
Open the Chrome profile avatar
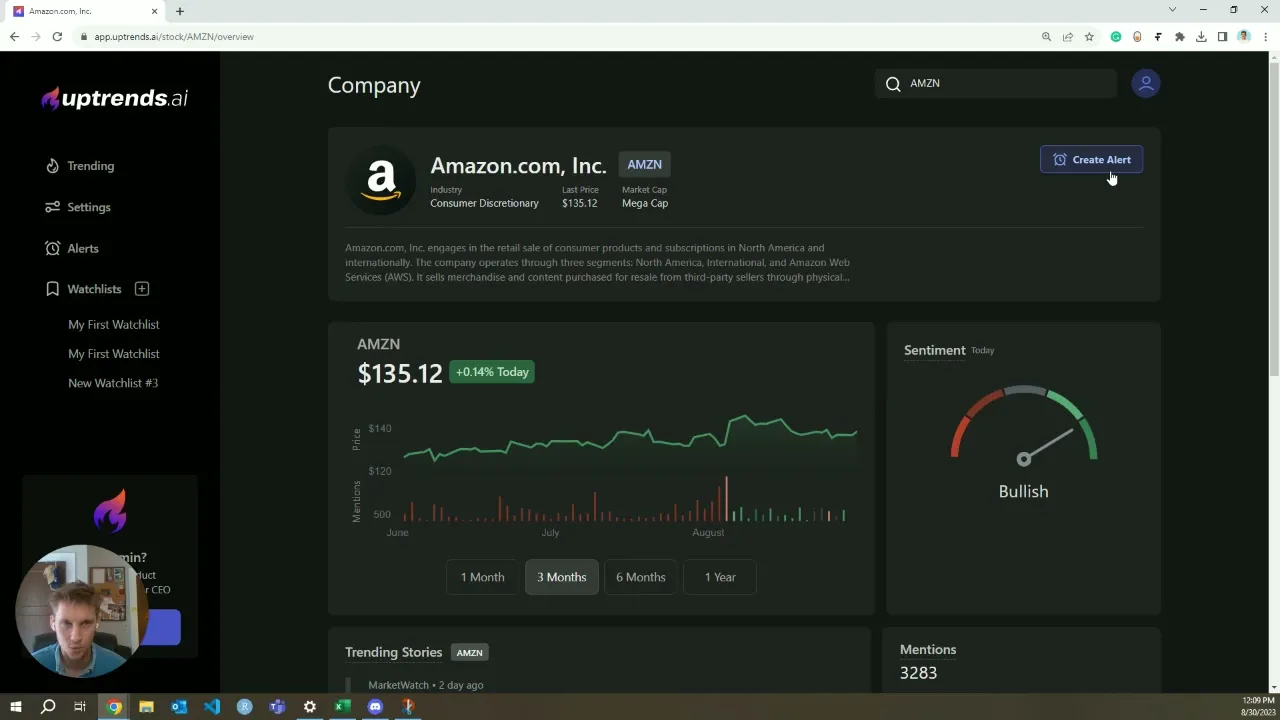pyautogui.click(x=1244, y=36)
